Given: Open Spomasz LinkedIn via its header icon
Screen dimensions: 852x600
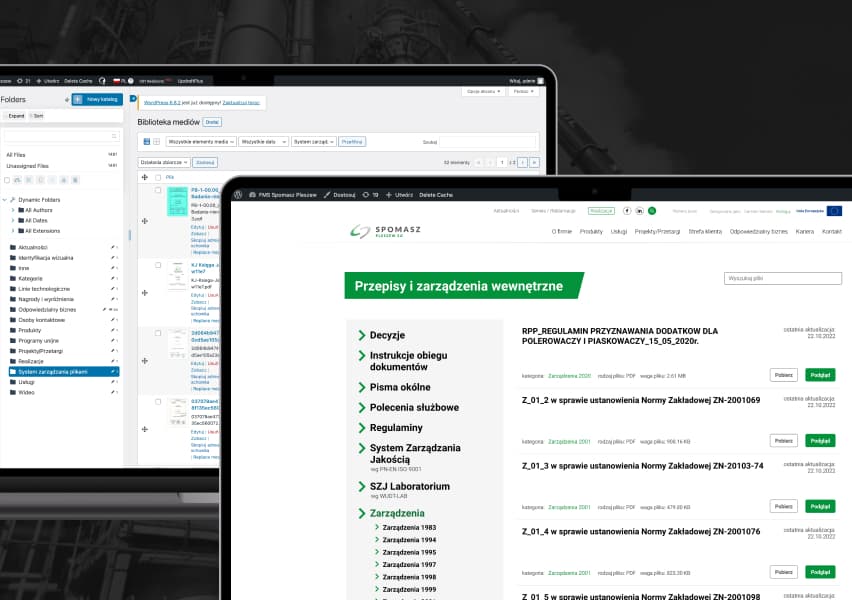Looking at the screenshot, I should pos(640,211).
